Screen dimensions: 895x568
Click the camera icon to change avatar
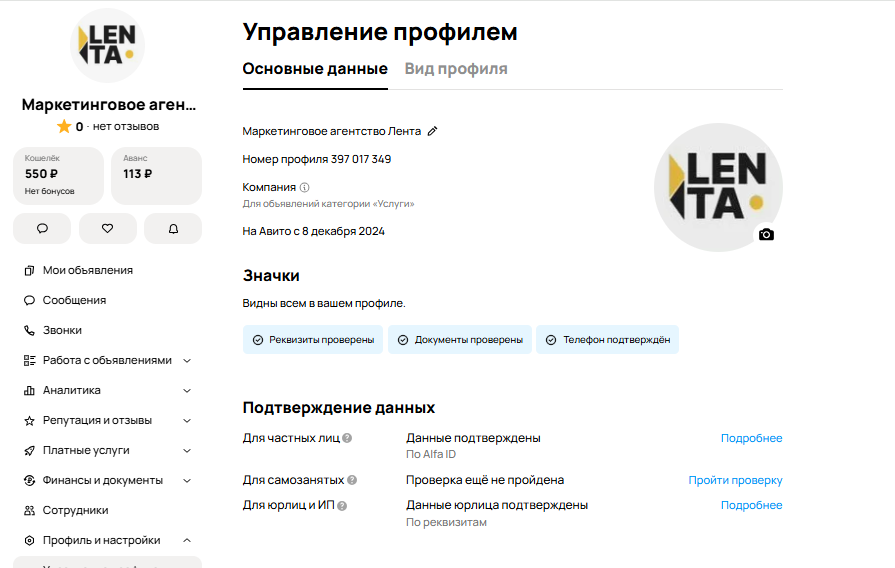pyautogui.click(x=766, y=234)
